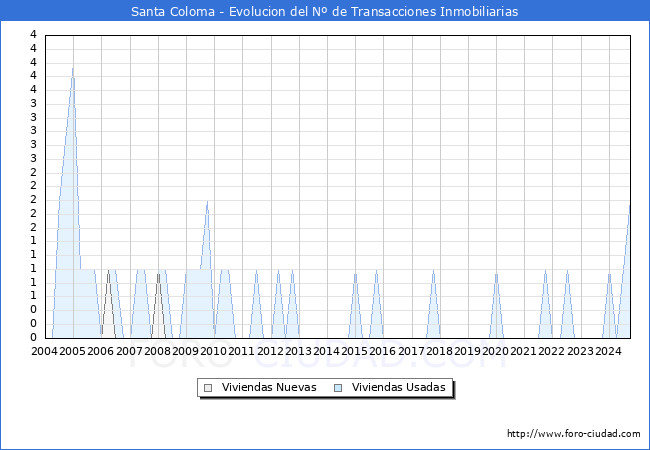Click the late-2024 rising peak at chart edge
This screenshot has height=450, width=650.
pyautogui.click(x=629, y=207)
